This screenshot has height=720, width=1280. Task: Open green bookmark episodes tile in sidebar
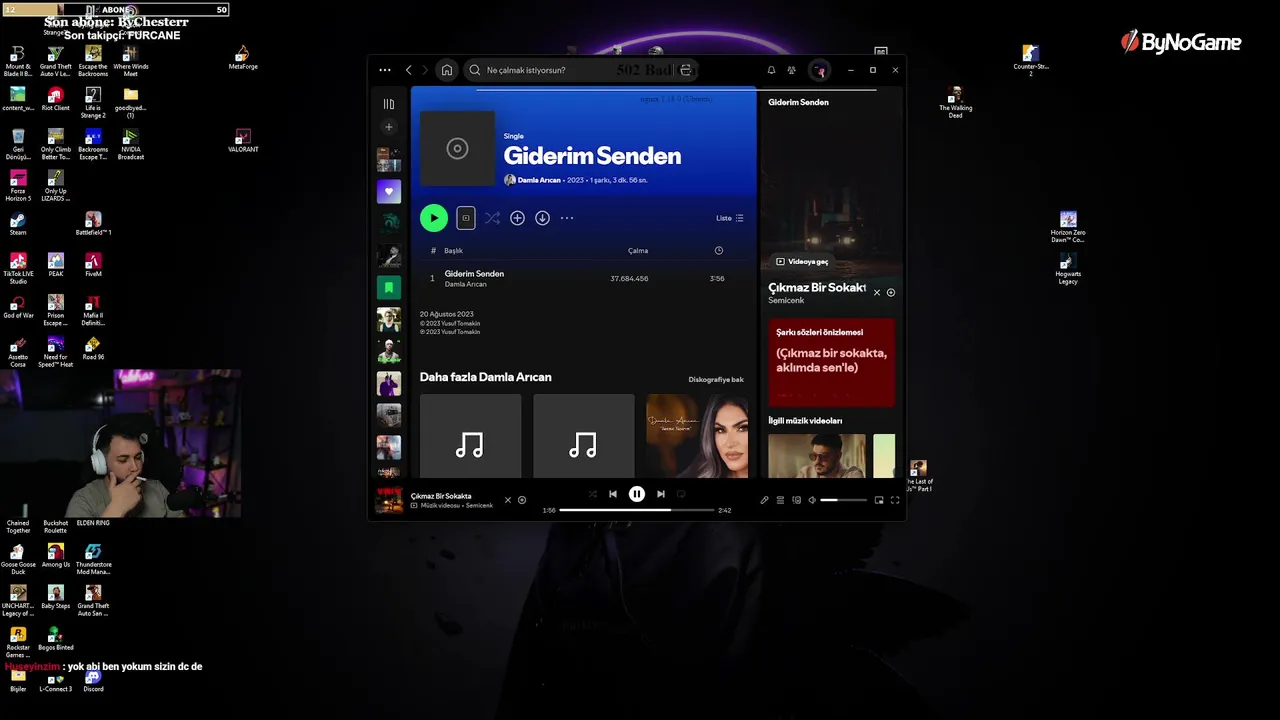point(389,287)
